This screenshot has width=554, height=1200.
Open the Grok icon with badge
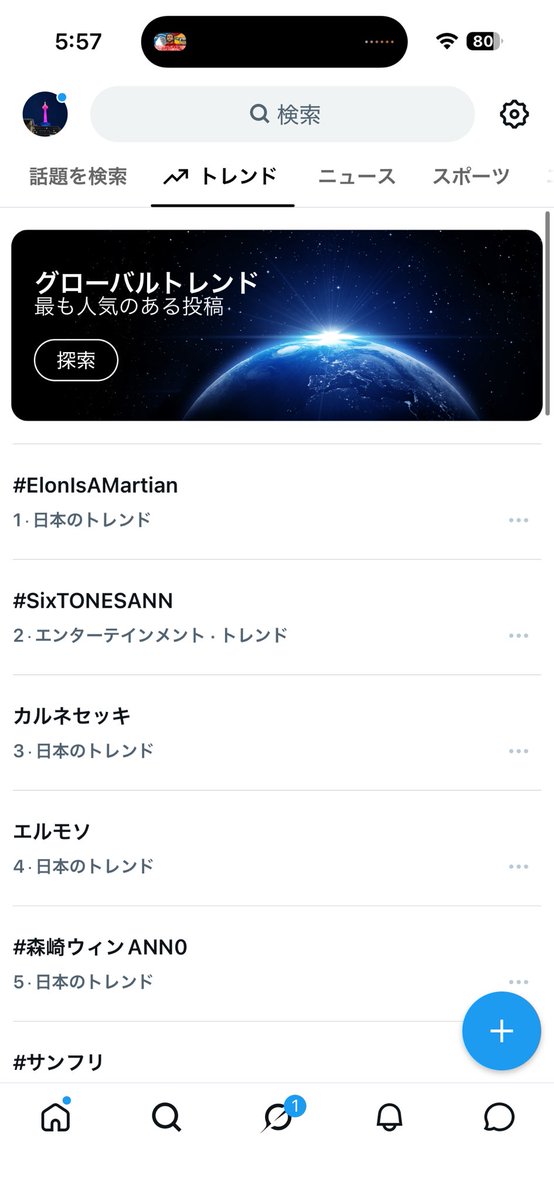[x=280, y=1115]
